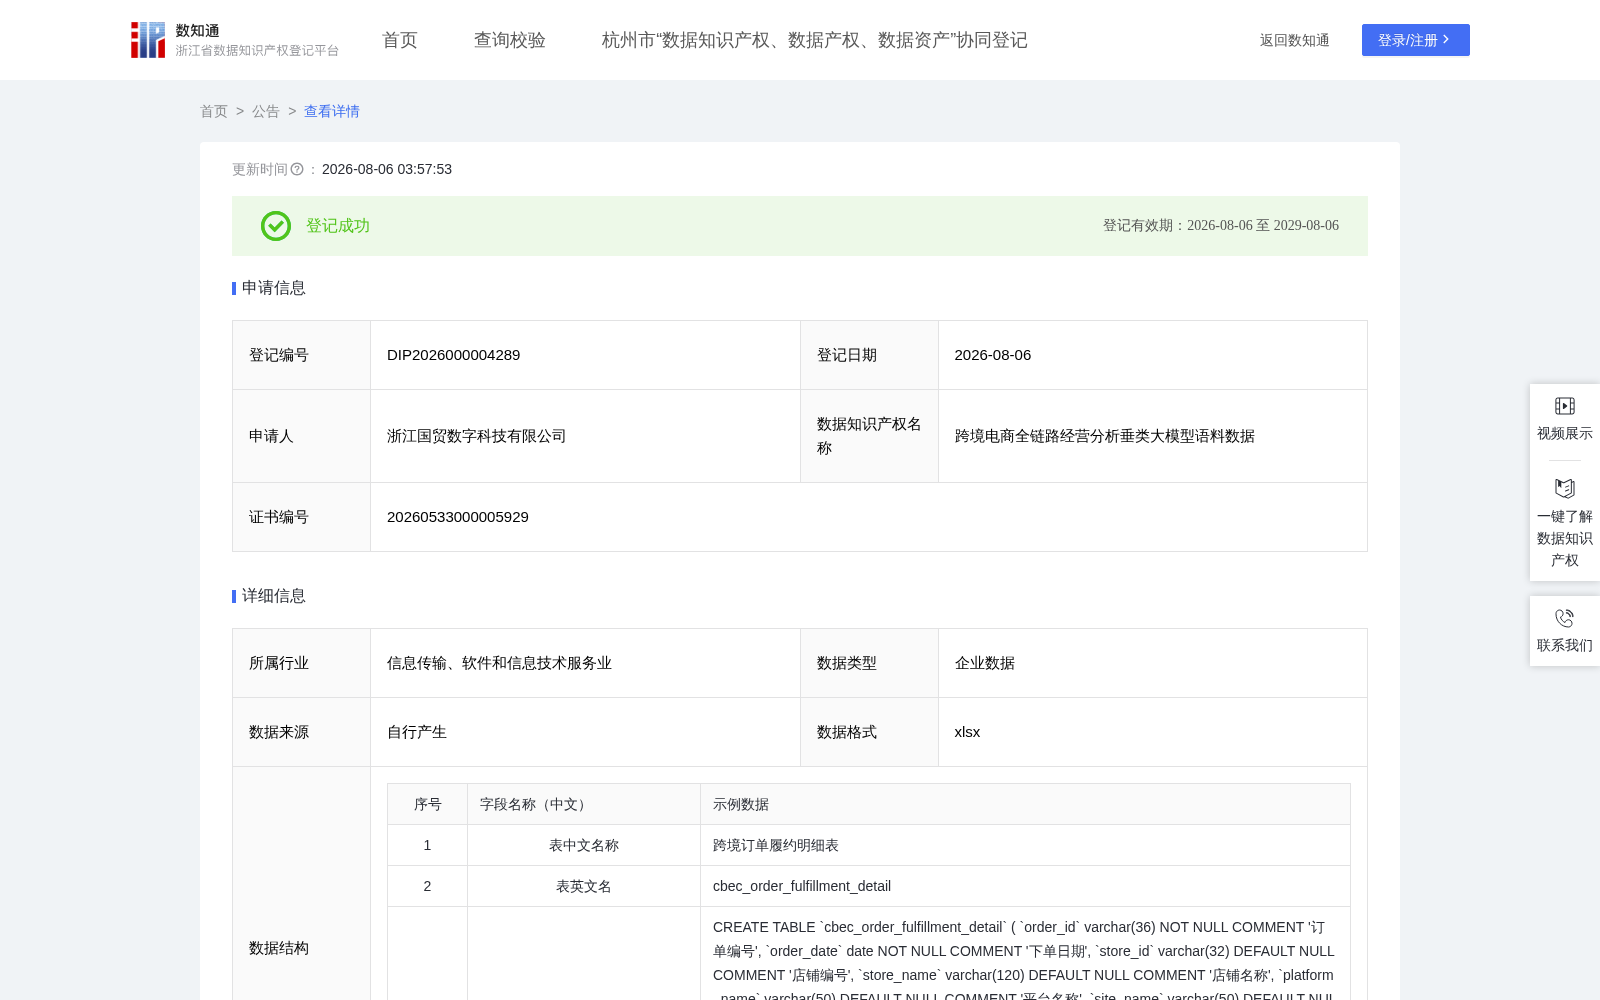Click 公告 in the breadcrumb

pyautogui.click(x=266, y=111)
